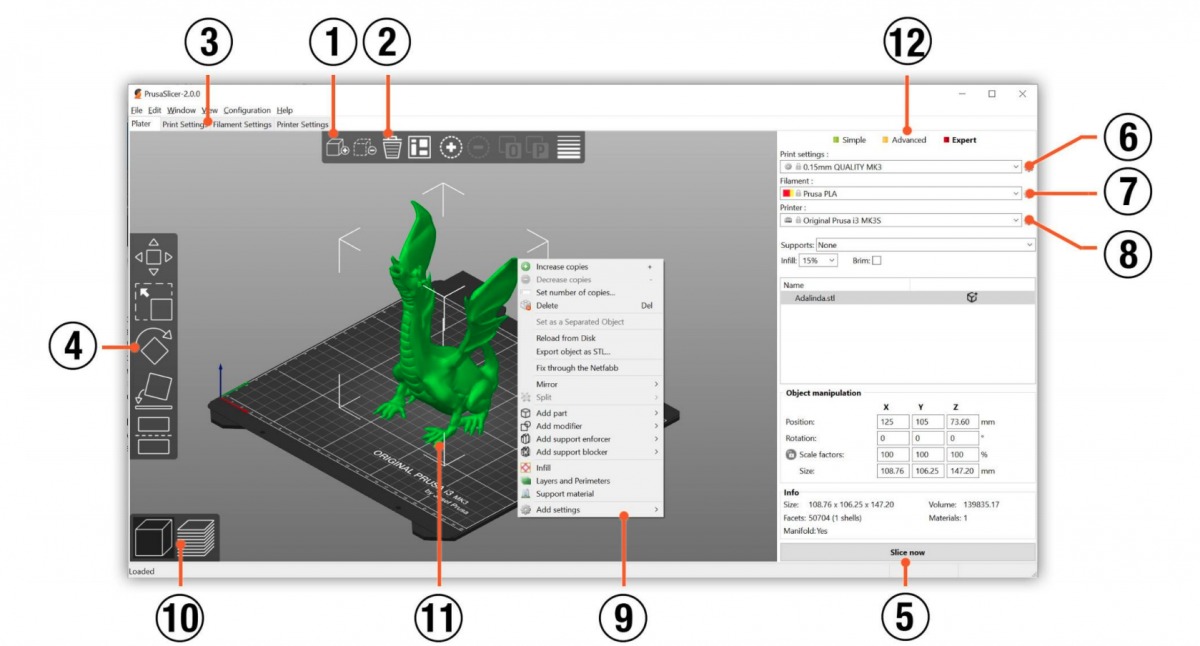Switch to Simple mode
The height and width of the screenshot is (646, 1200).
854,140
